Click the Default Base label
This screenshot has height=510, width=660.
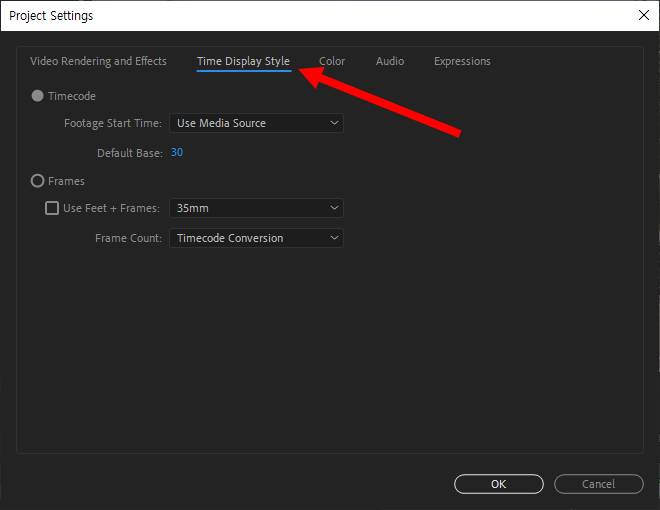(x=130, y=153)
